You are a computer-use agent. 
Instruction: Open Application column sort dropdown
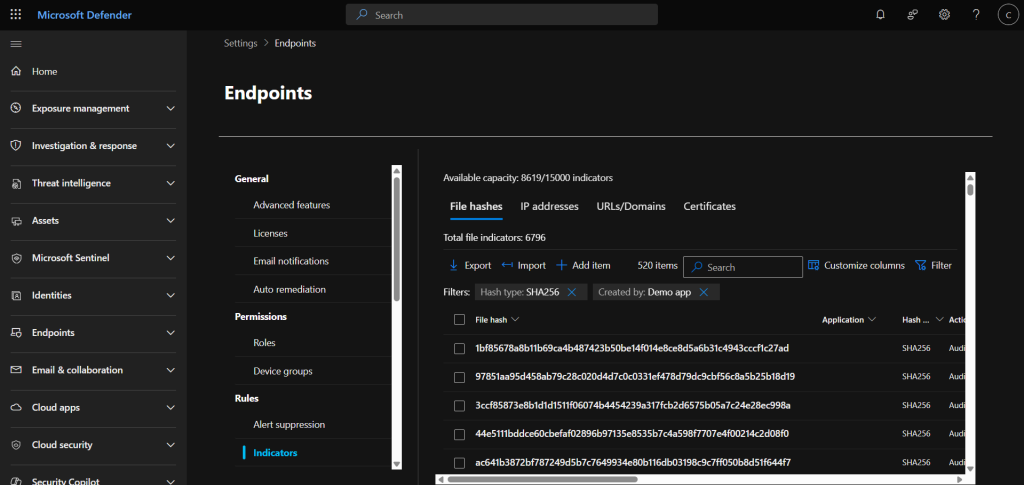(x=872, y=319)
